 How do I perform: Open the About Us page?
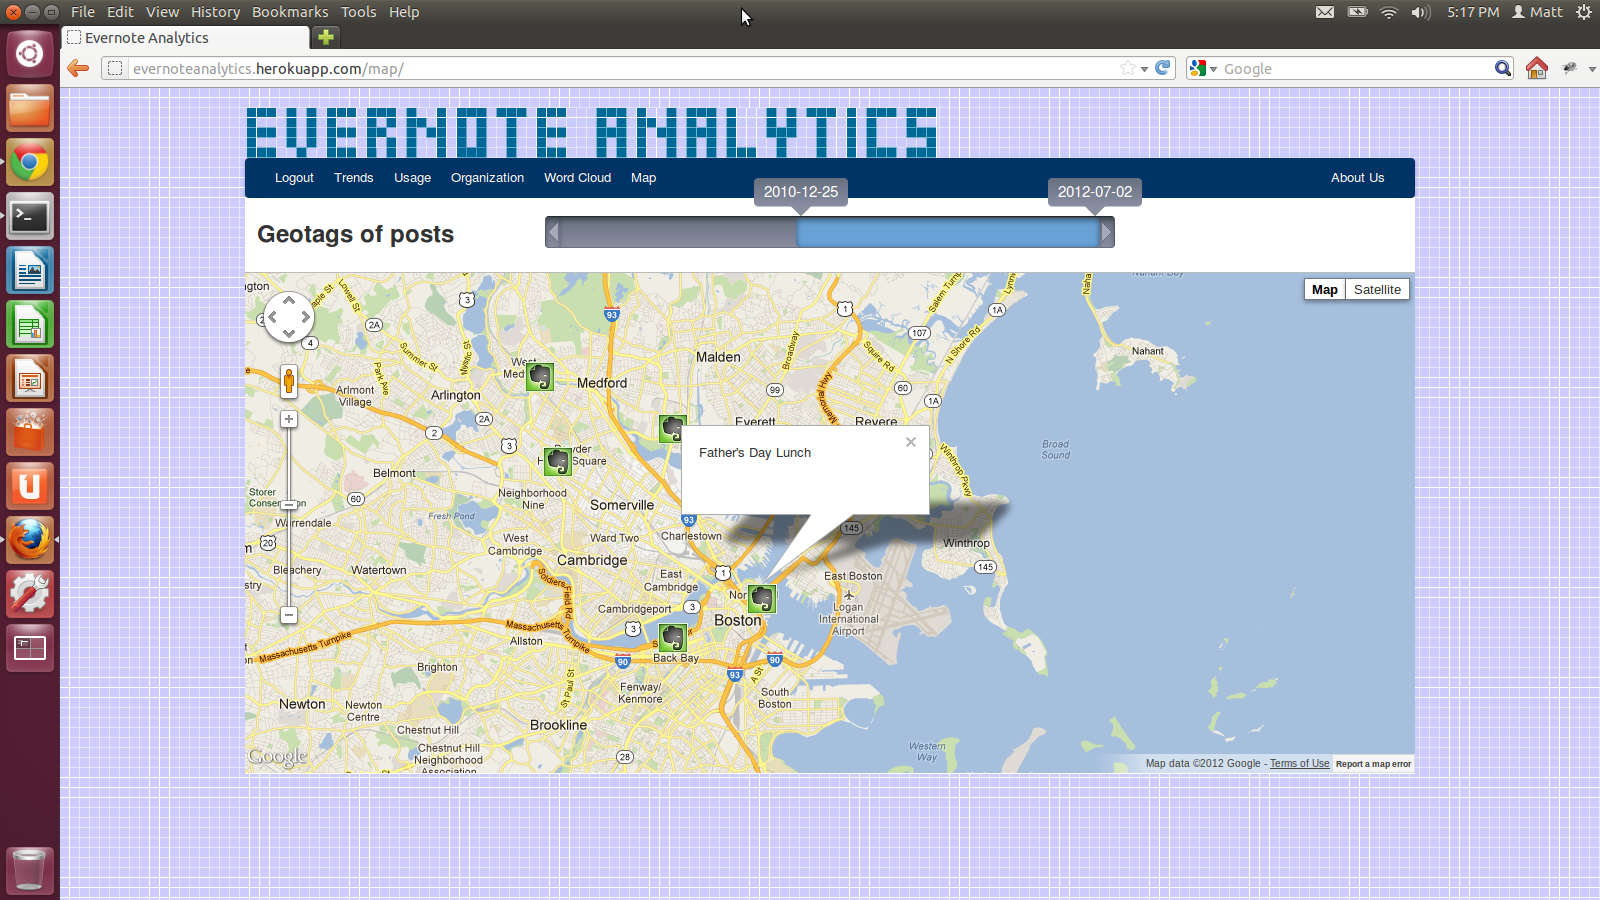tap(1357, 178)
